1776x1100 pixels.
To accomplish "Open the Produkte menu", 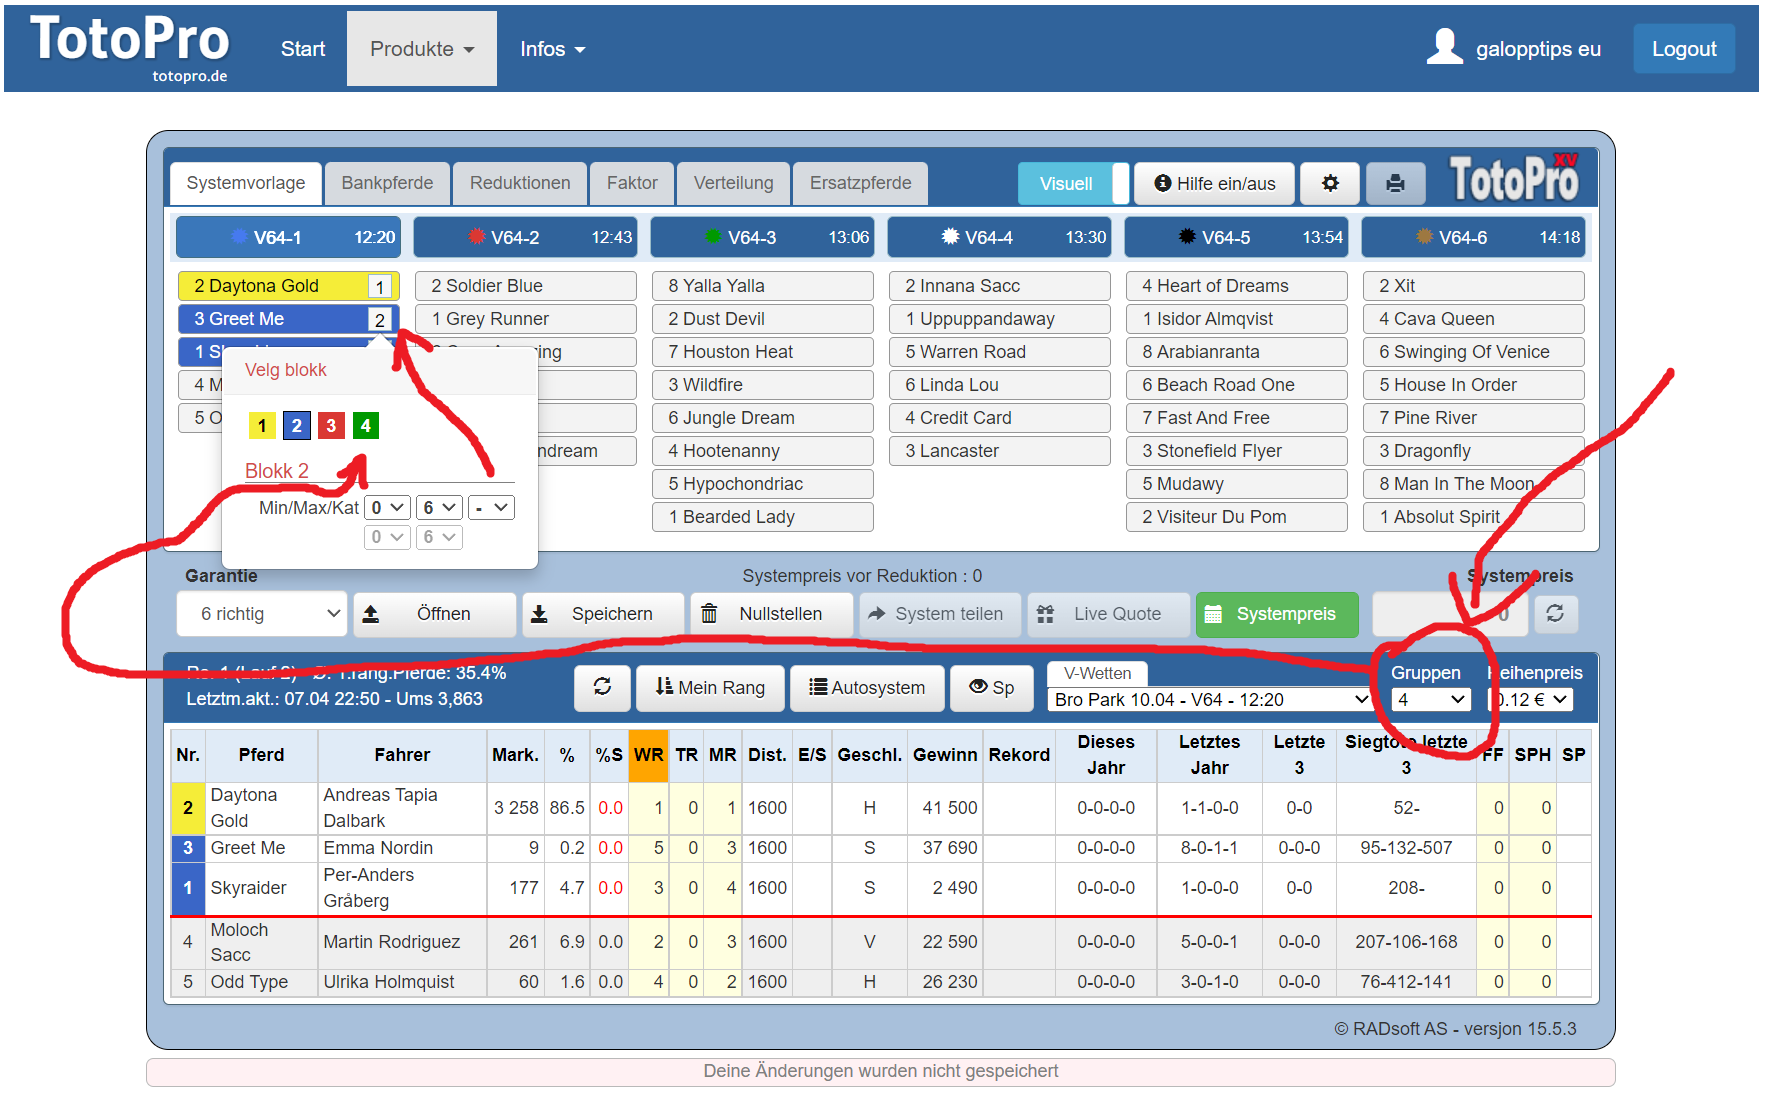I will pos(422,49).
